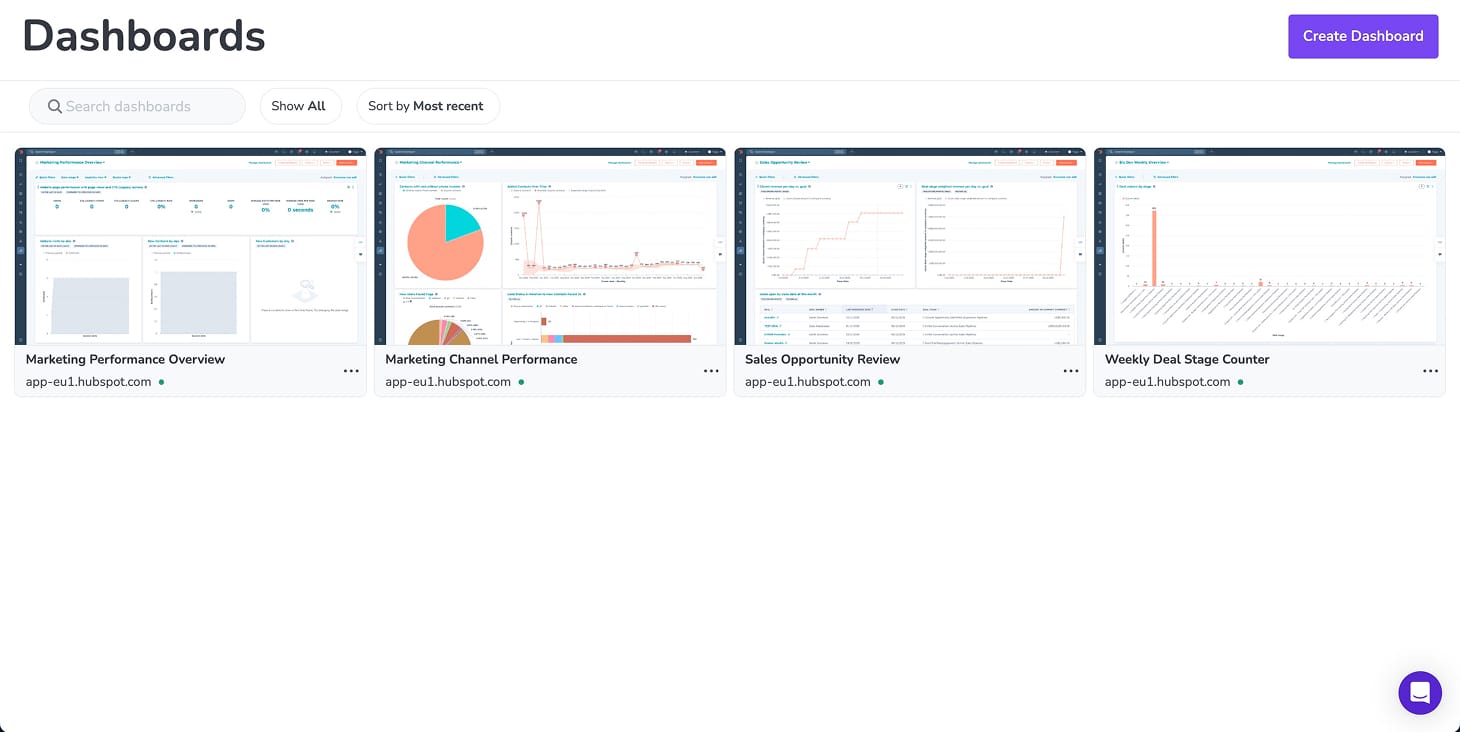The image size is (1460, 732).
Task: Click green status dot on Marketing Performance Overview
Action: point(162,382)
